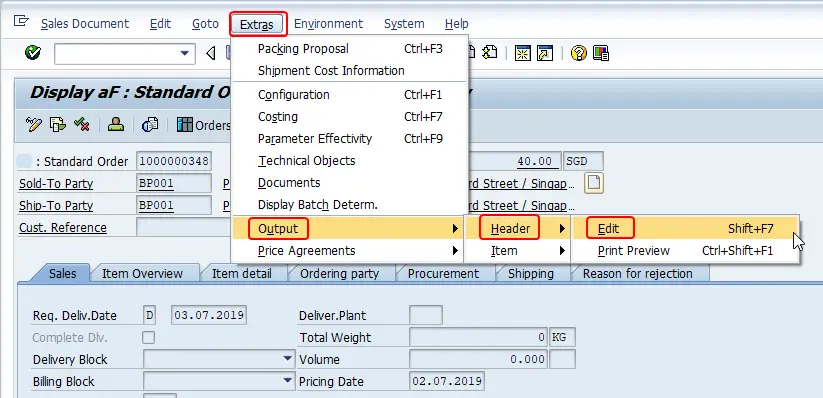Switch to the Procurement tab
This screenshot has width=823, height=398.
[444, 274]
